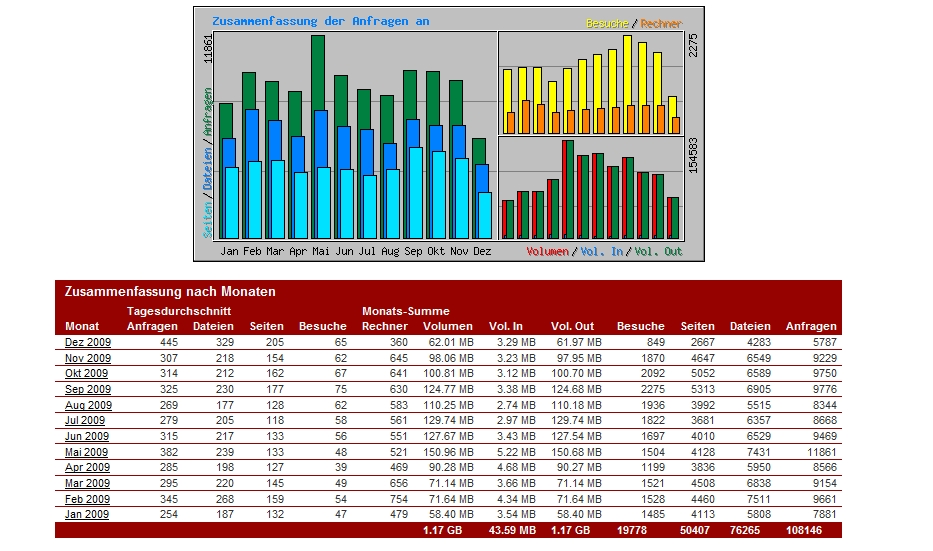Click the 'Zusammenfassung nach Monaten' table heading

pyautogui.click(x=170, y=292)
